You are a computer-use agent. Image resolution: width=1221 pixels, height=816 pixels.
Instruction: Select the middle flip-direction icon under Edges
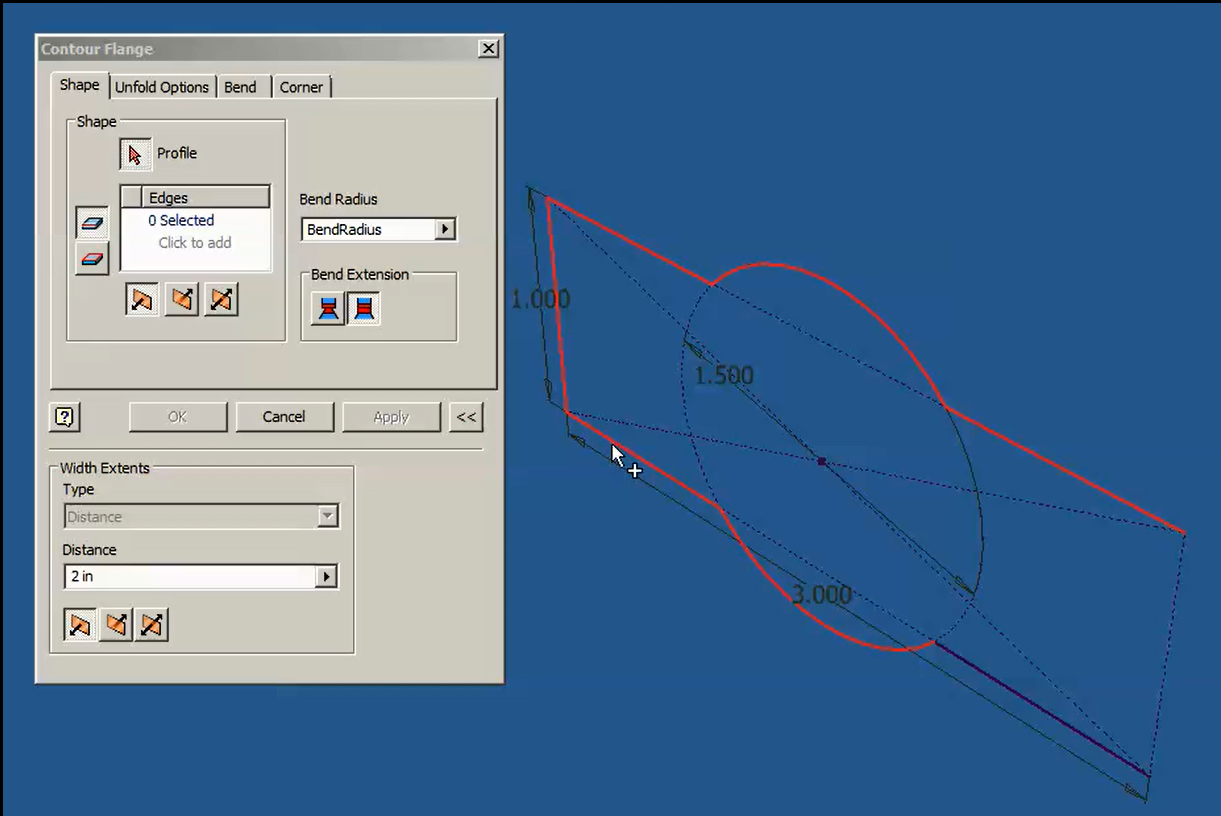182,298
